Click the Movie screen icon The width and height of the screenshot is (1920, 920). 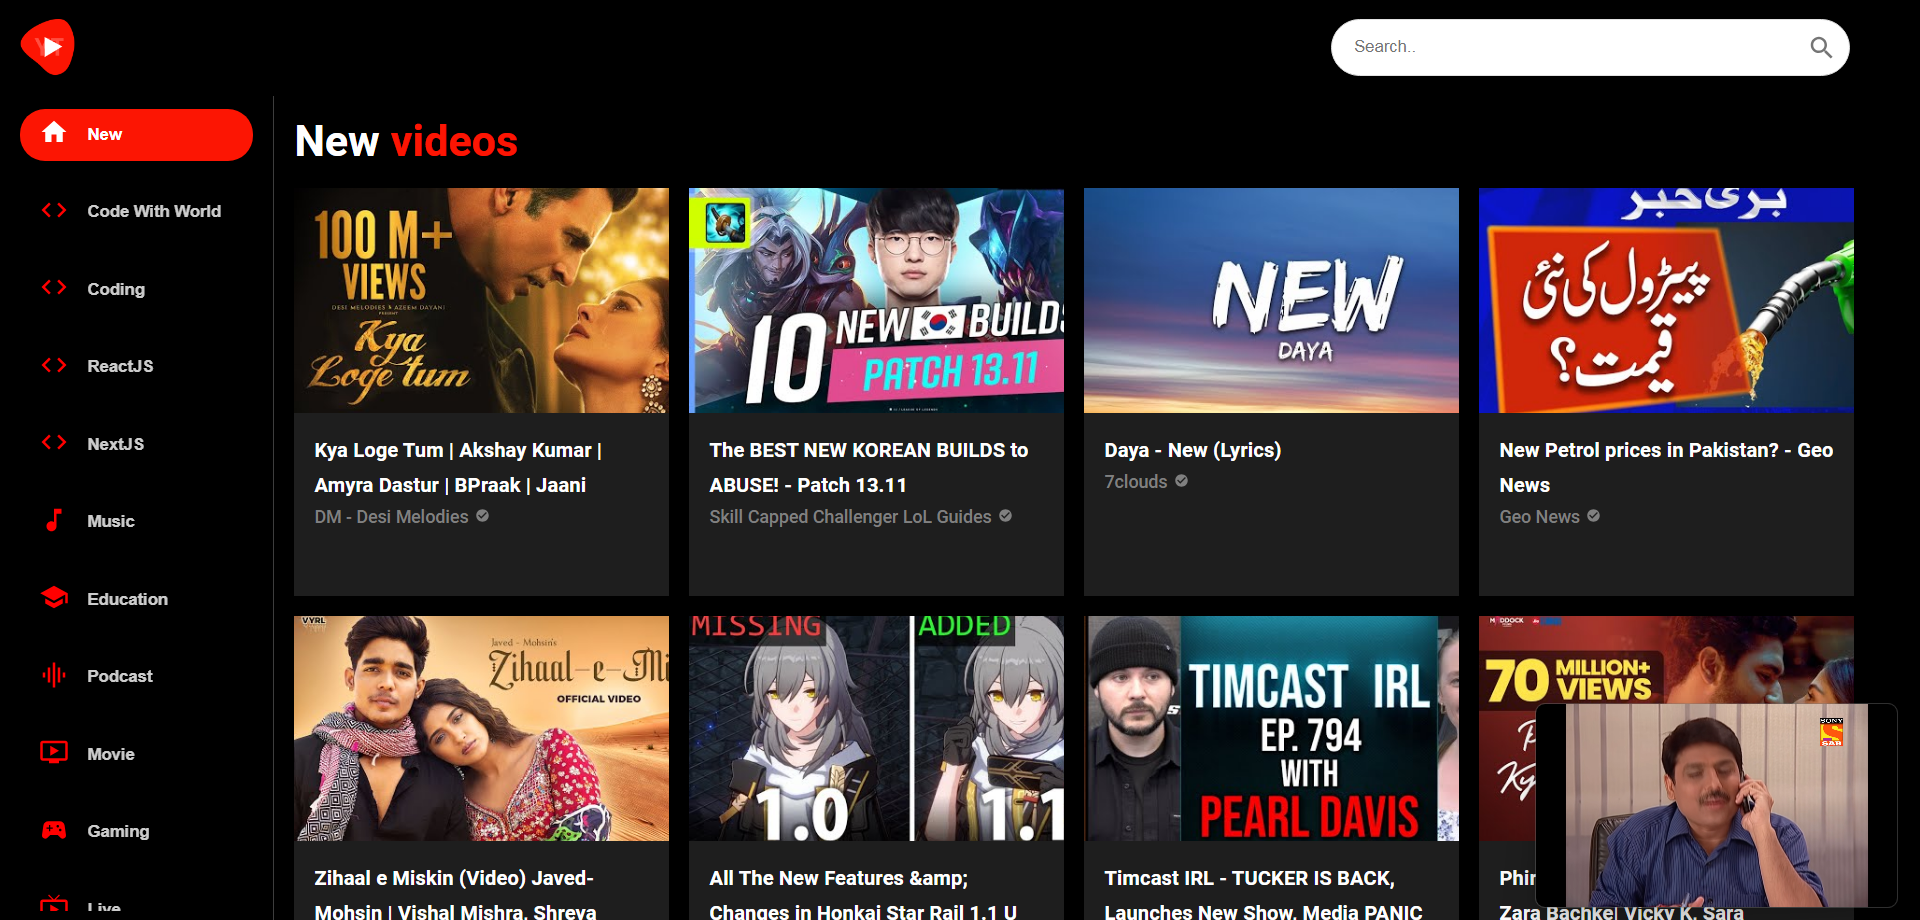point(54,753)
